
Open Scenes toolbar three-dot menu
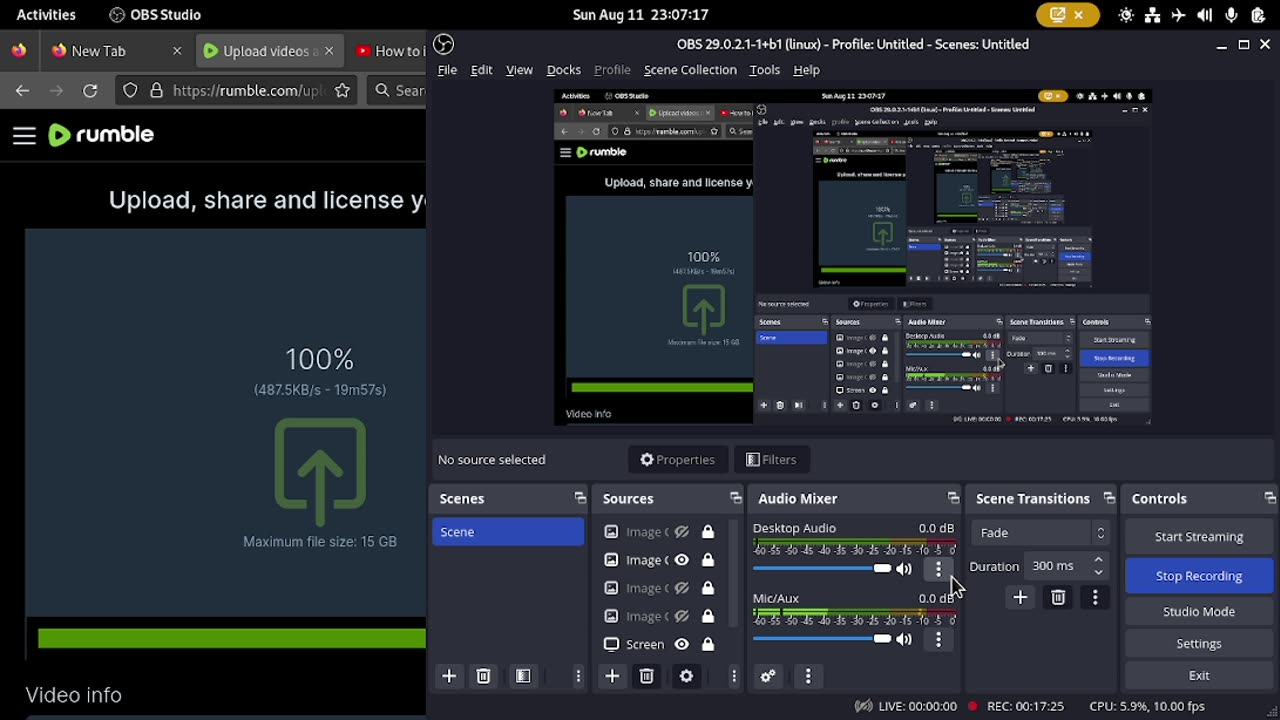click(578, 676)
